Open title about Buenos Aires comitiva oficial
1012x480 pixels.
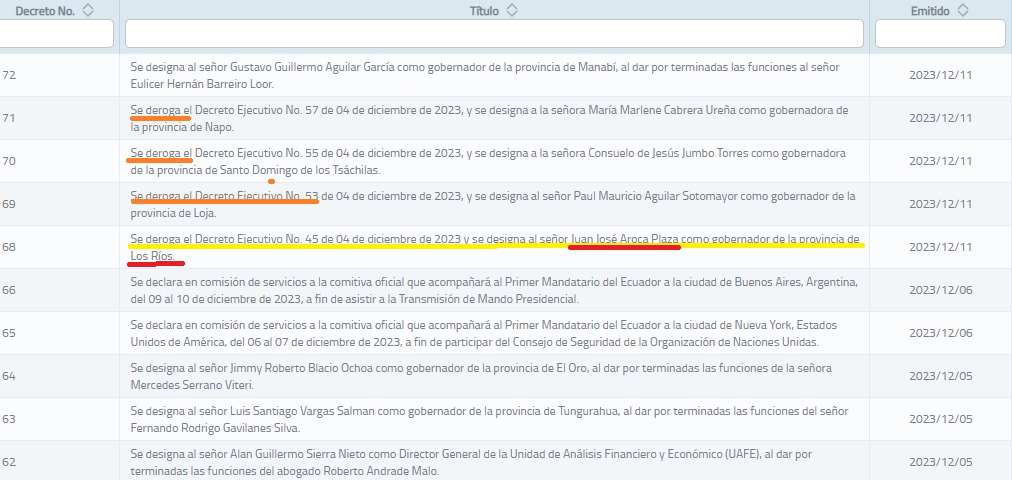(493, 290)
